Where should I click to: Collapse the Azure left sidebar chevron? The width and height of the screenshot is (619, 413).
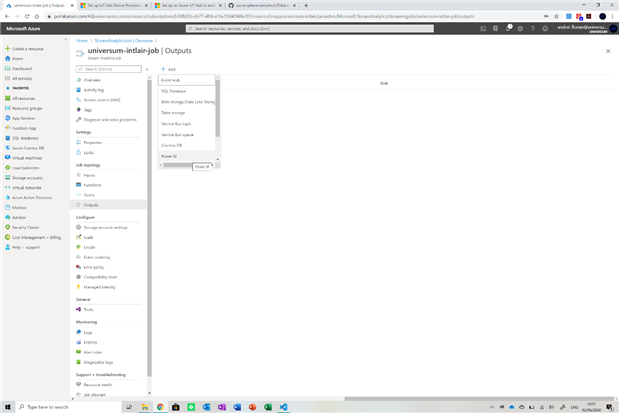pos(66,39)
